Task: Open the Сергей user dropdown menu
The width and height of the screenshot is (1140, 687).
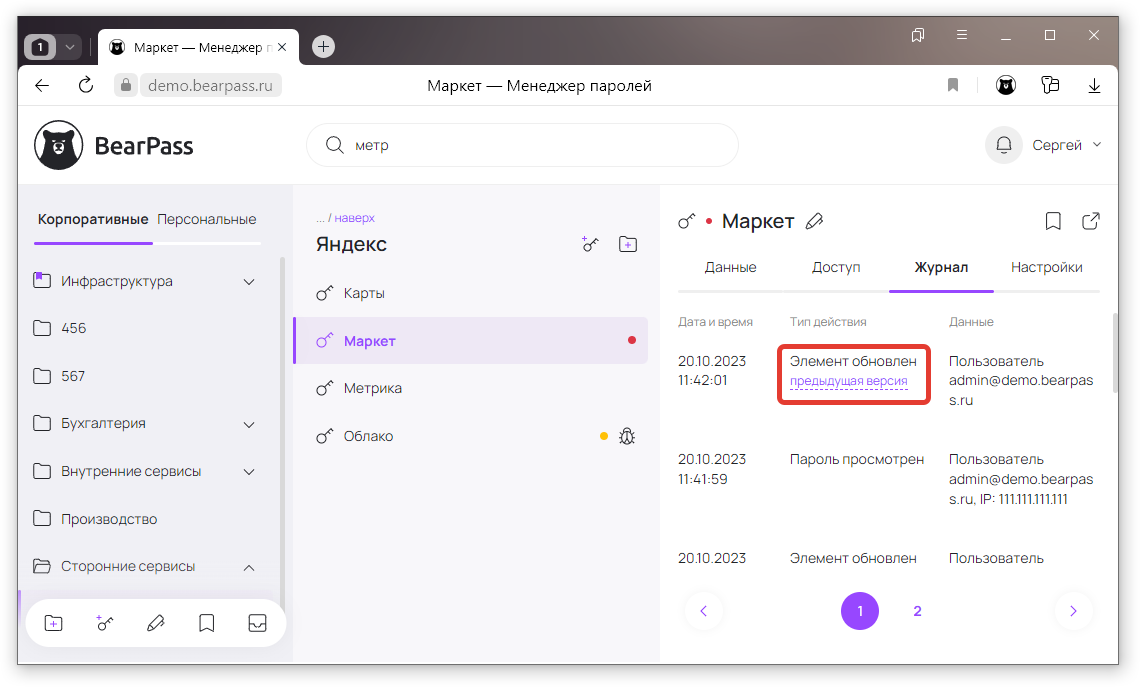Action: pyautogui.click(x=1067, y=145)
